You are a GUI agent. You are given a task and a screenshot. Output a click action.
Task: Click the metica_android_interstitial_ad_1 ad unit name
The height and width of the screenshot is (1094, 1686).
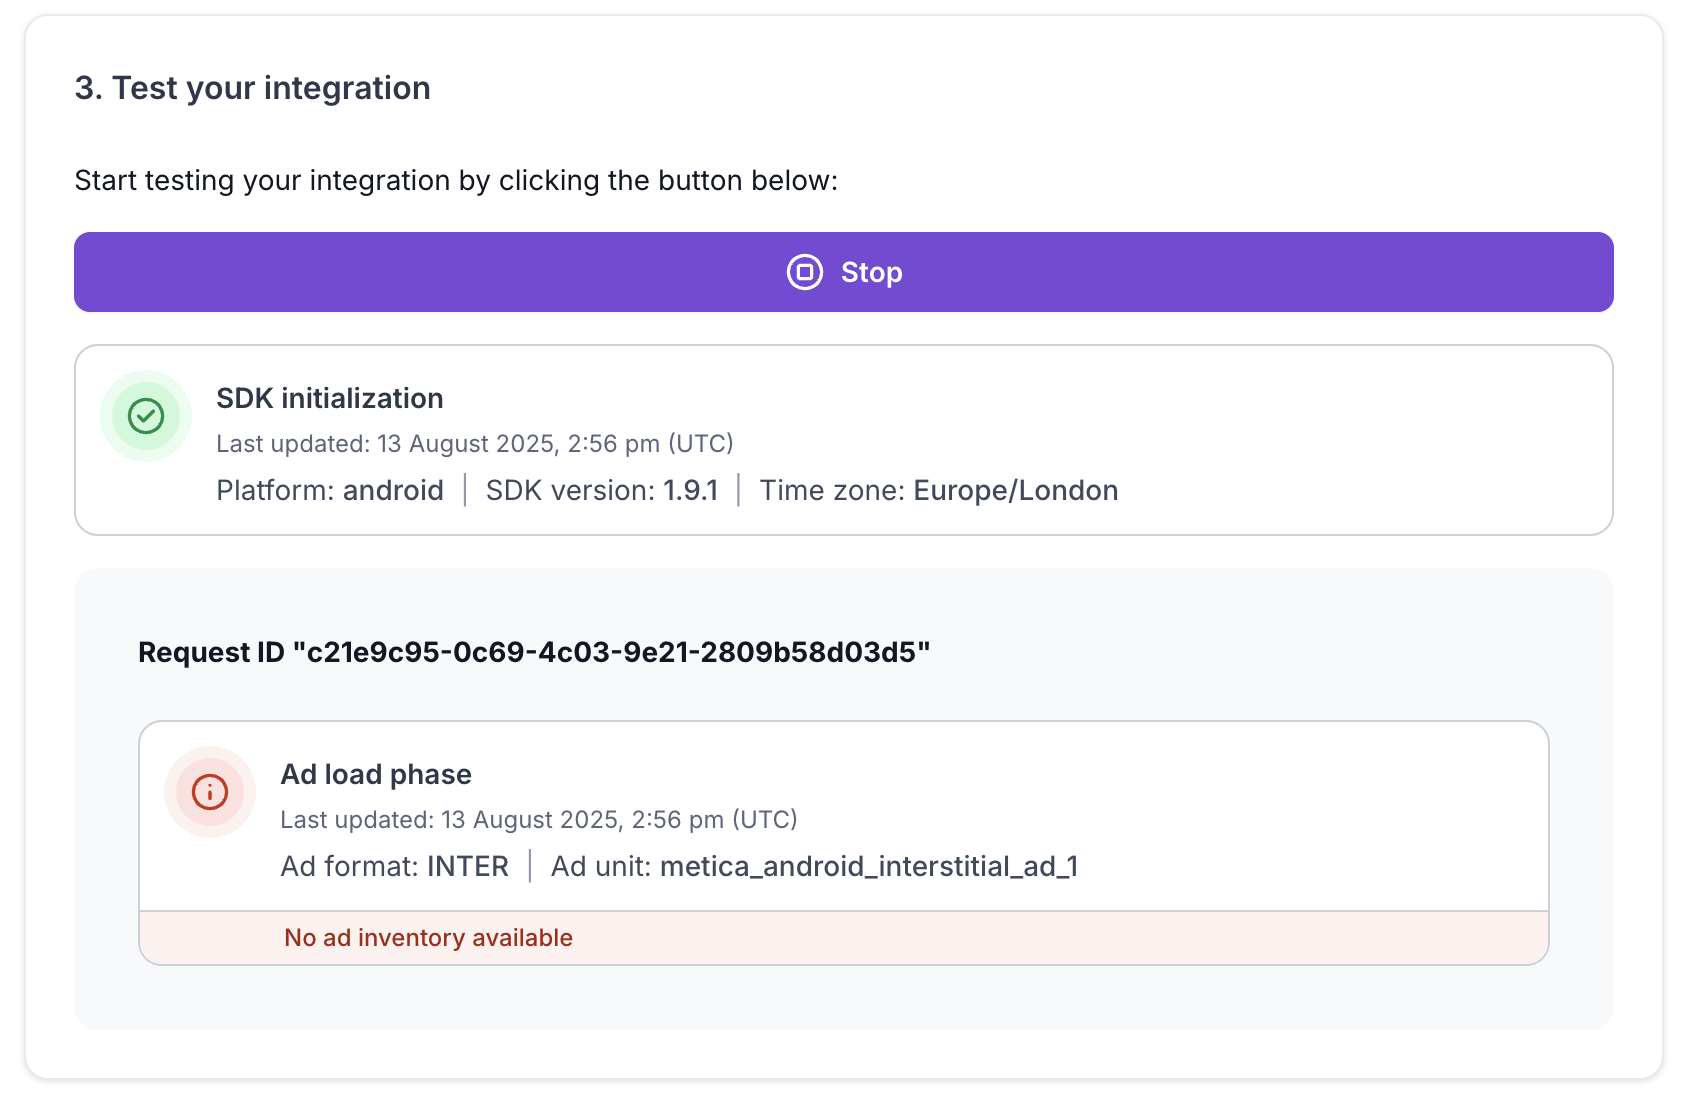[x=869, y=866]
